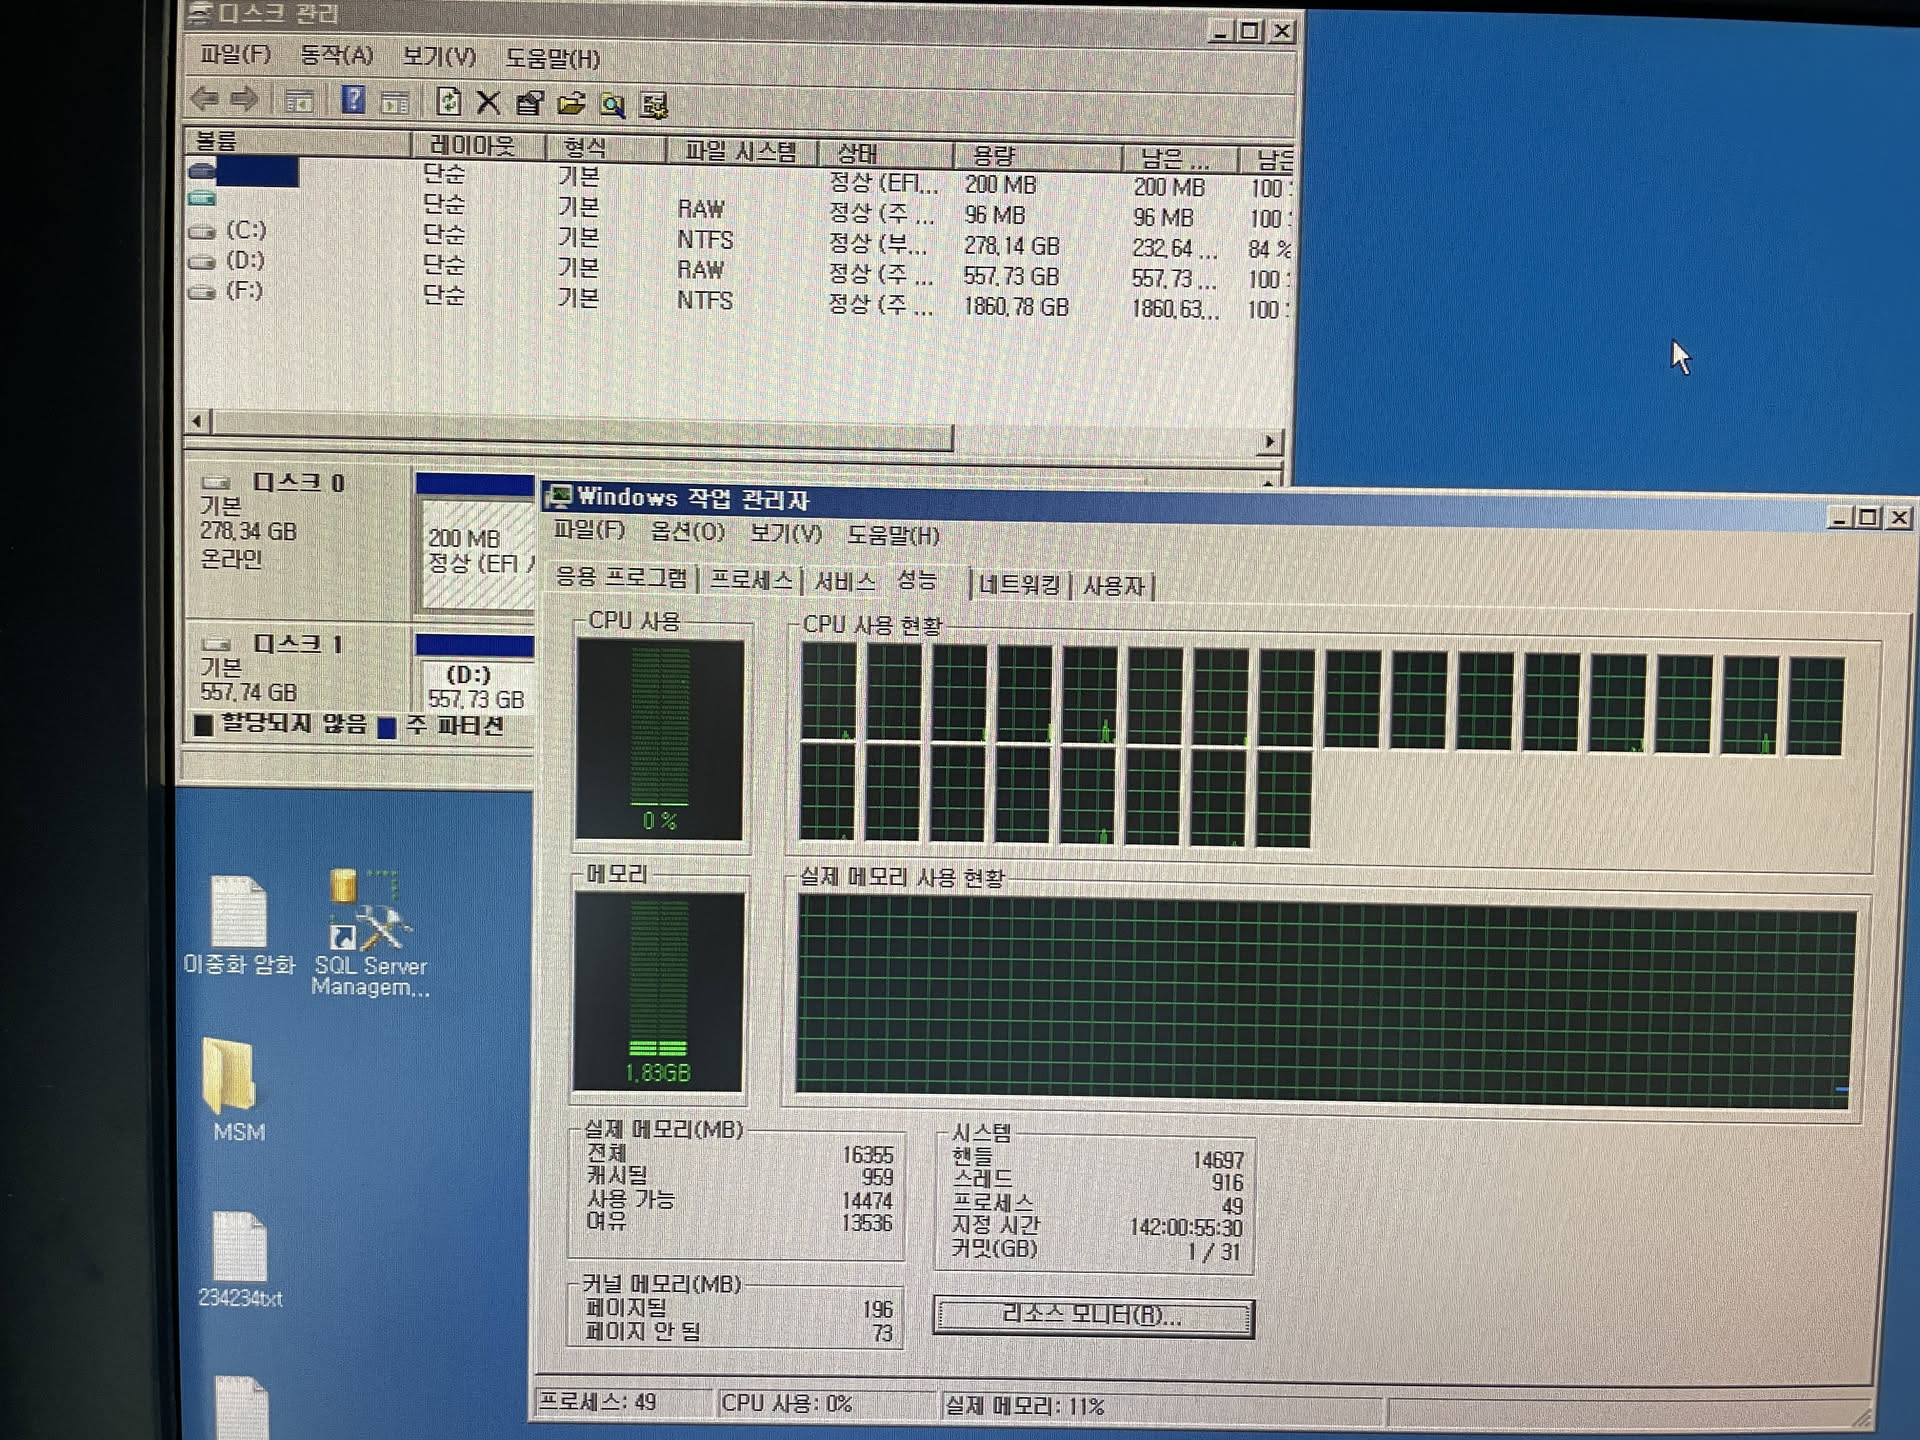1920x1440 pixels.
Task: Click the show/hide console tree icon
Action: tap(298, 100)
